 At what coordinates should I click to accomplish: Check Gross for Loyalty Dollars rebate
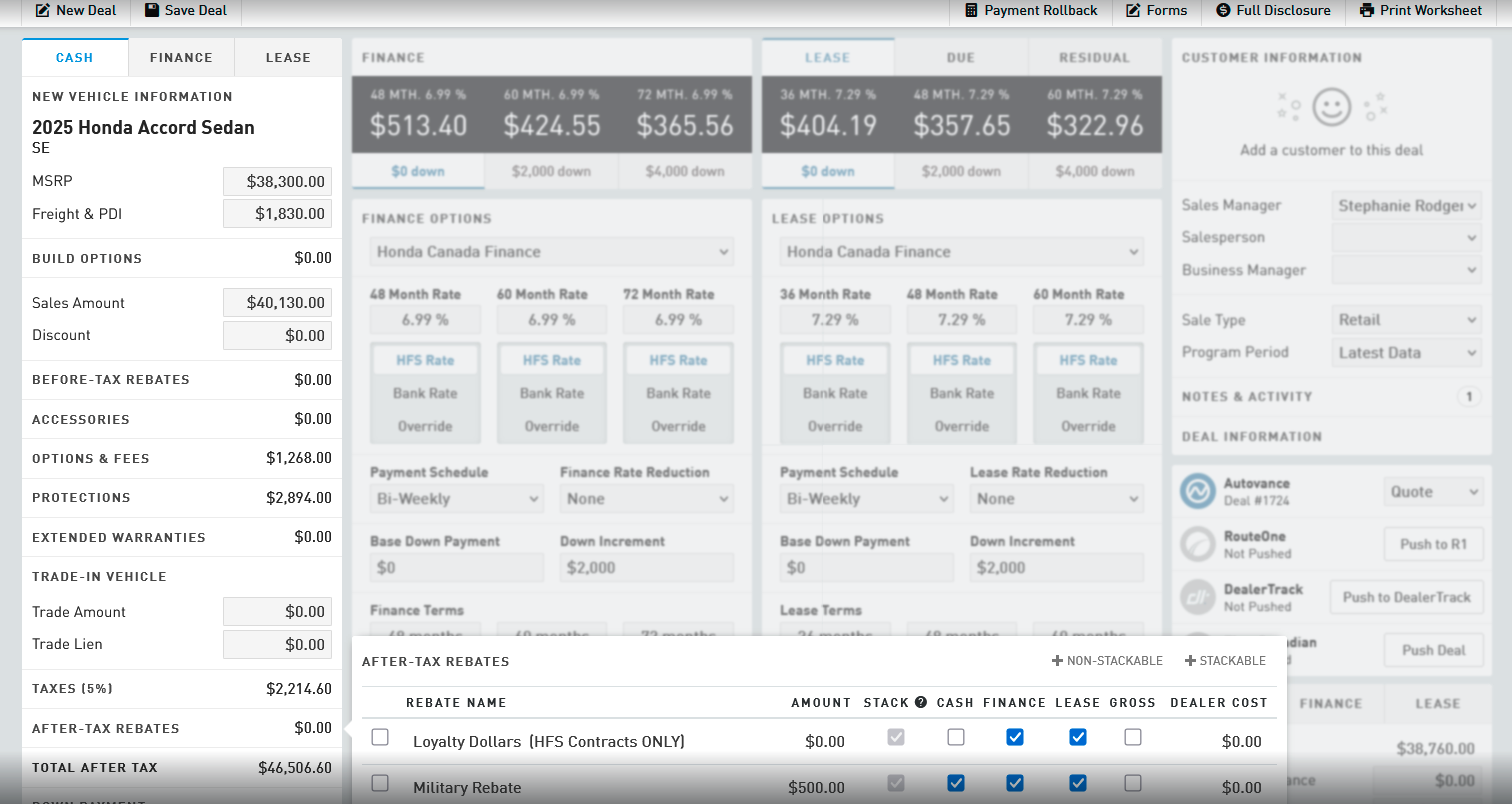tap(1133, 737)
